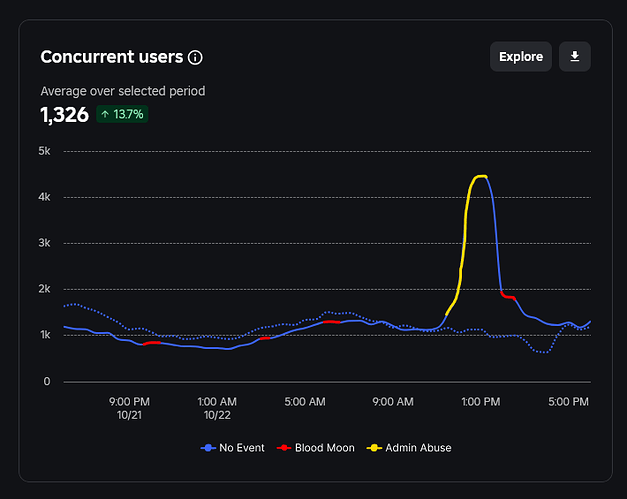
Task: Download the chart data using the download icon
Action: coord(575,56)
